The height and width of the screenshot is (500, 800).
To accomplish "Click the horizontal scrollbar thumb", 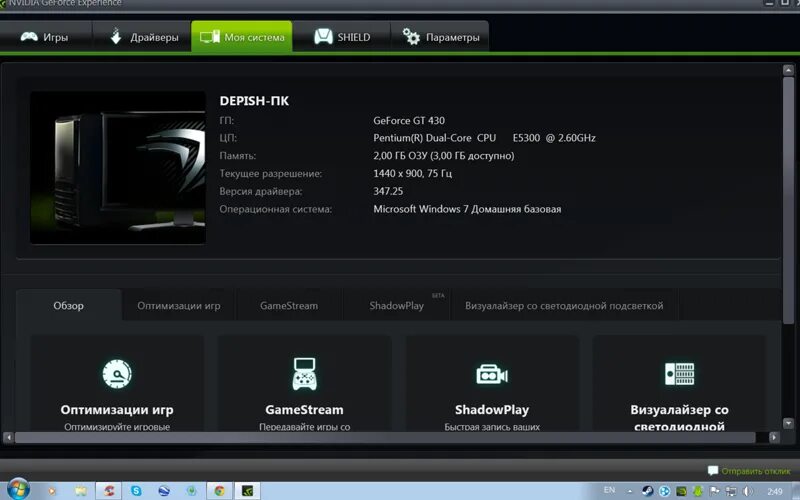I will (x=385, y=437).
